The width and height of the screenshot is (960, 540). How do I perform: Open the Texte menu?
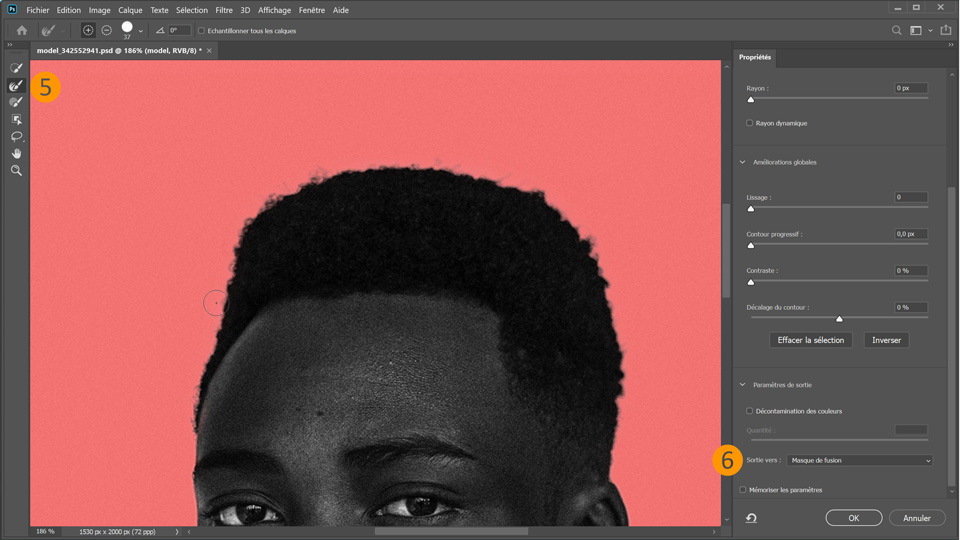point(159,10)
